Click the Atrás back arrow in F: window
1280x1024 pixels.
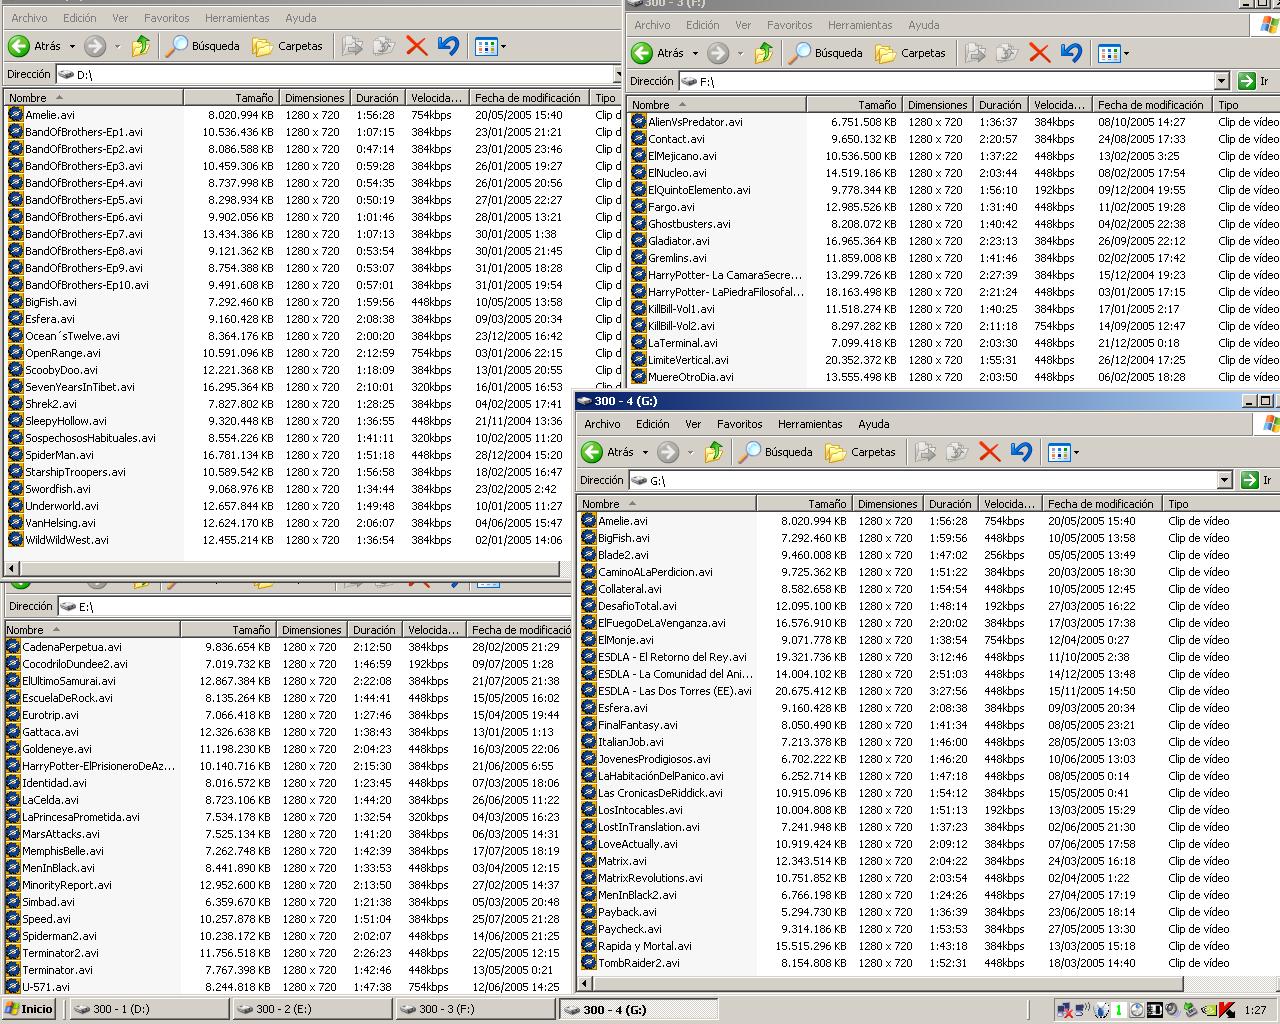point(642,53)
